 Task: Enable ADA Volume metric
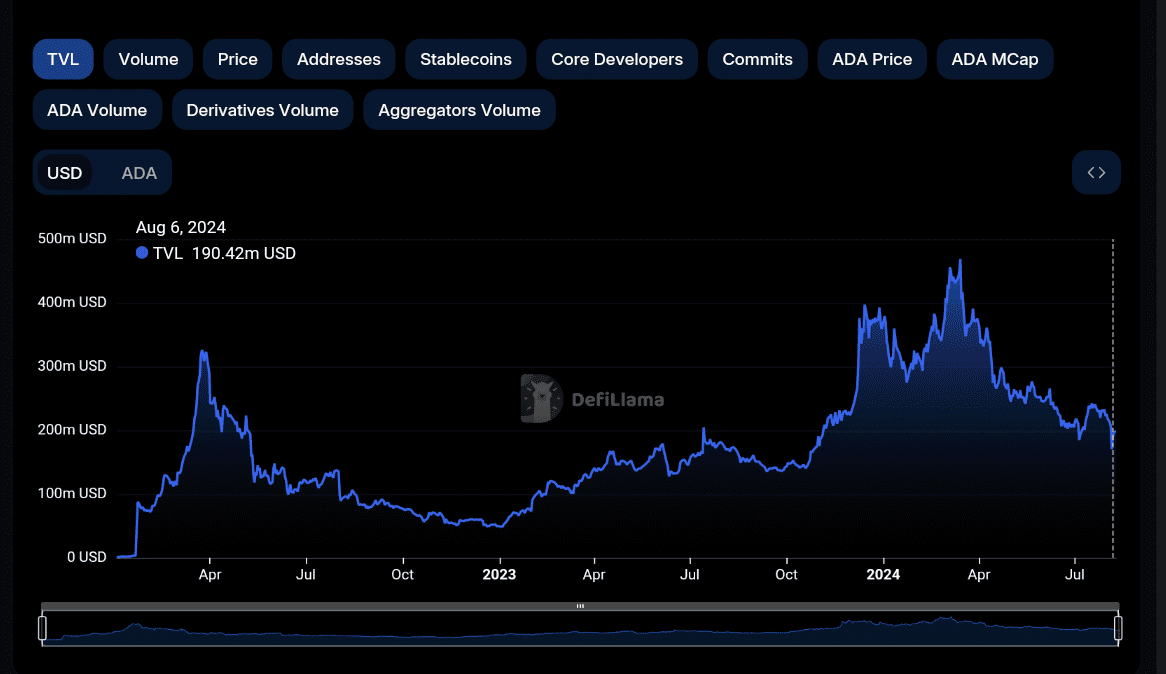tap(97, 110)
